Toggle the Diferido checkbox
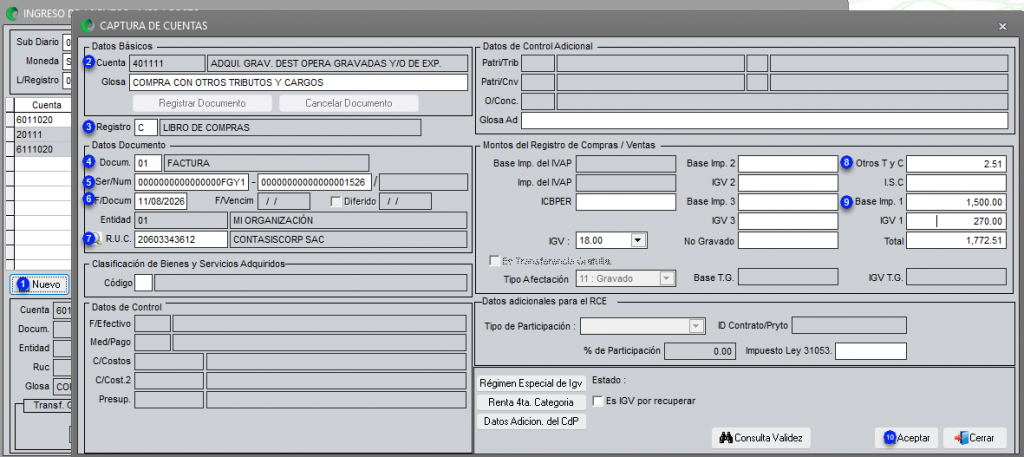 (336, 201)
